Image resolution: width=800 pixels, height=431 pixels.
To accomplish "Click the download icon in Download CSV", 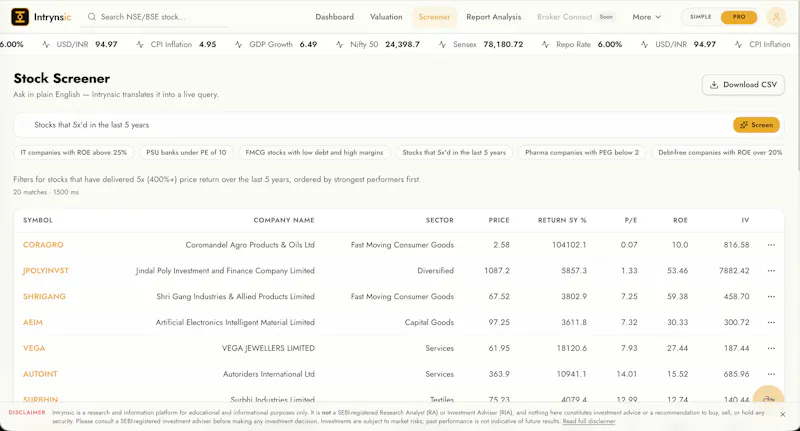I will click(x=714, y=85).
